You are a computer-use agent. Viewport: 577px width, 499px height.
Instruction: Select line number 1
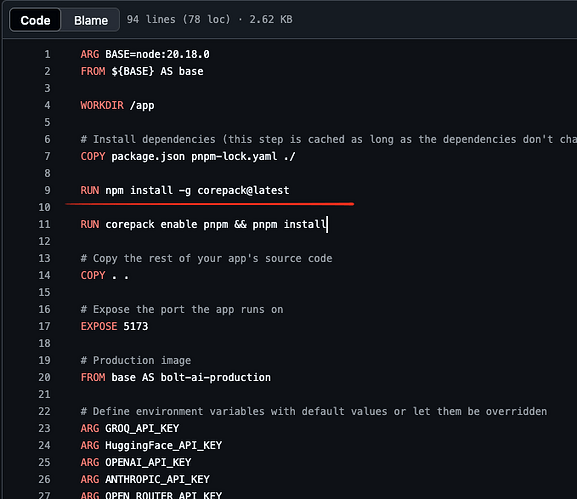(47, 54)
